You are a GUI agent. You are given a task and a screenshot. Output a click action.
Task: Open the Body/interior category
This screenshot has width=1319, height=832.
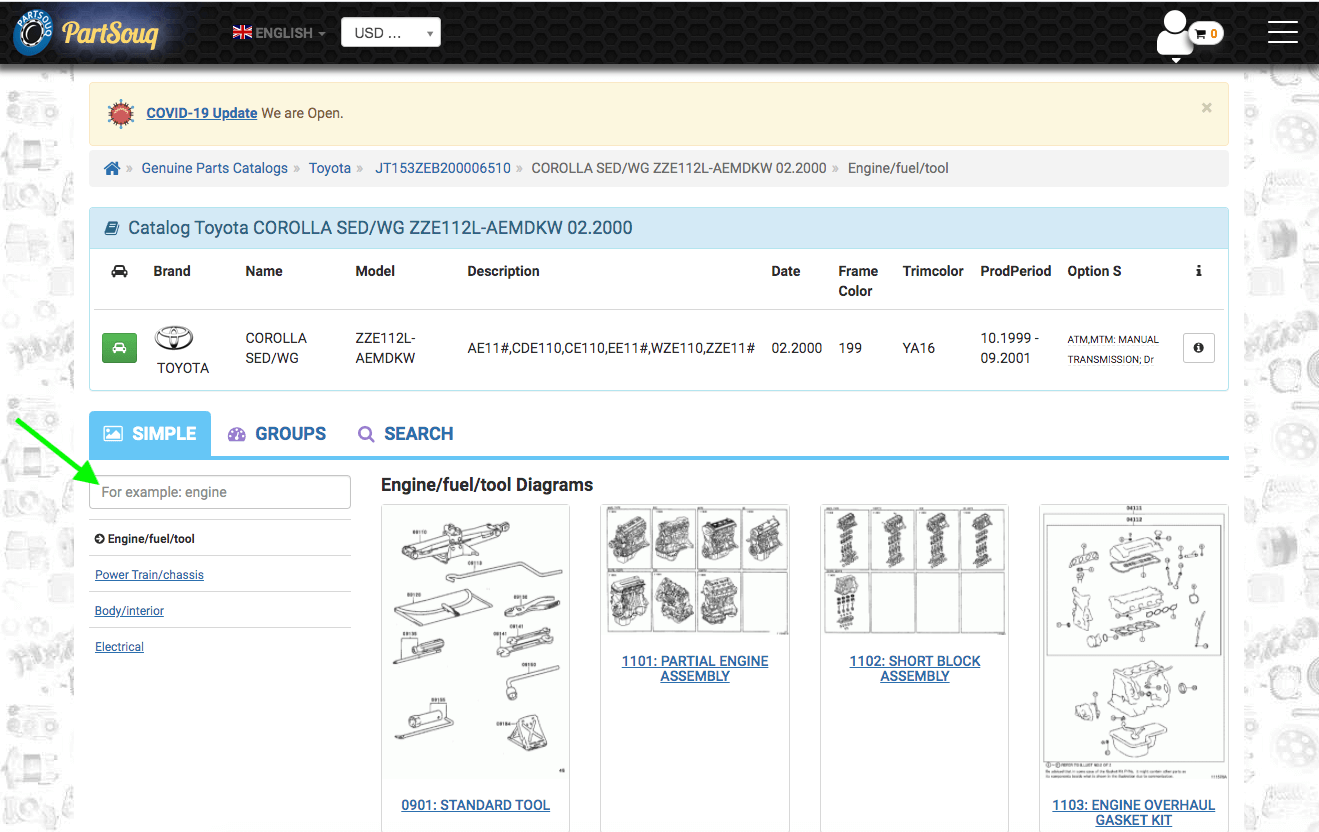[x=129, y=611]
